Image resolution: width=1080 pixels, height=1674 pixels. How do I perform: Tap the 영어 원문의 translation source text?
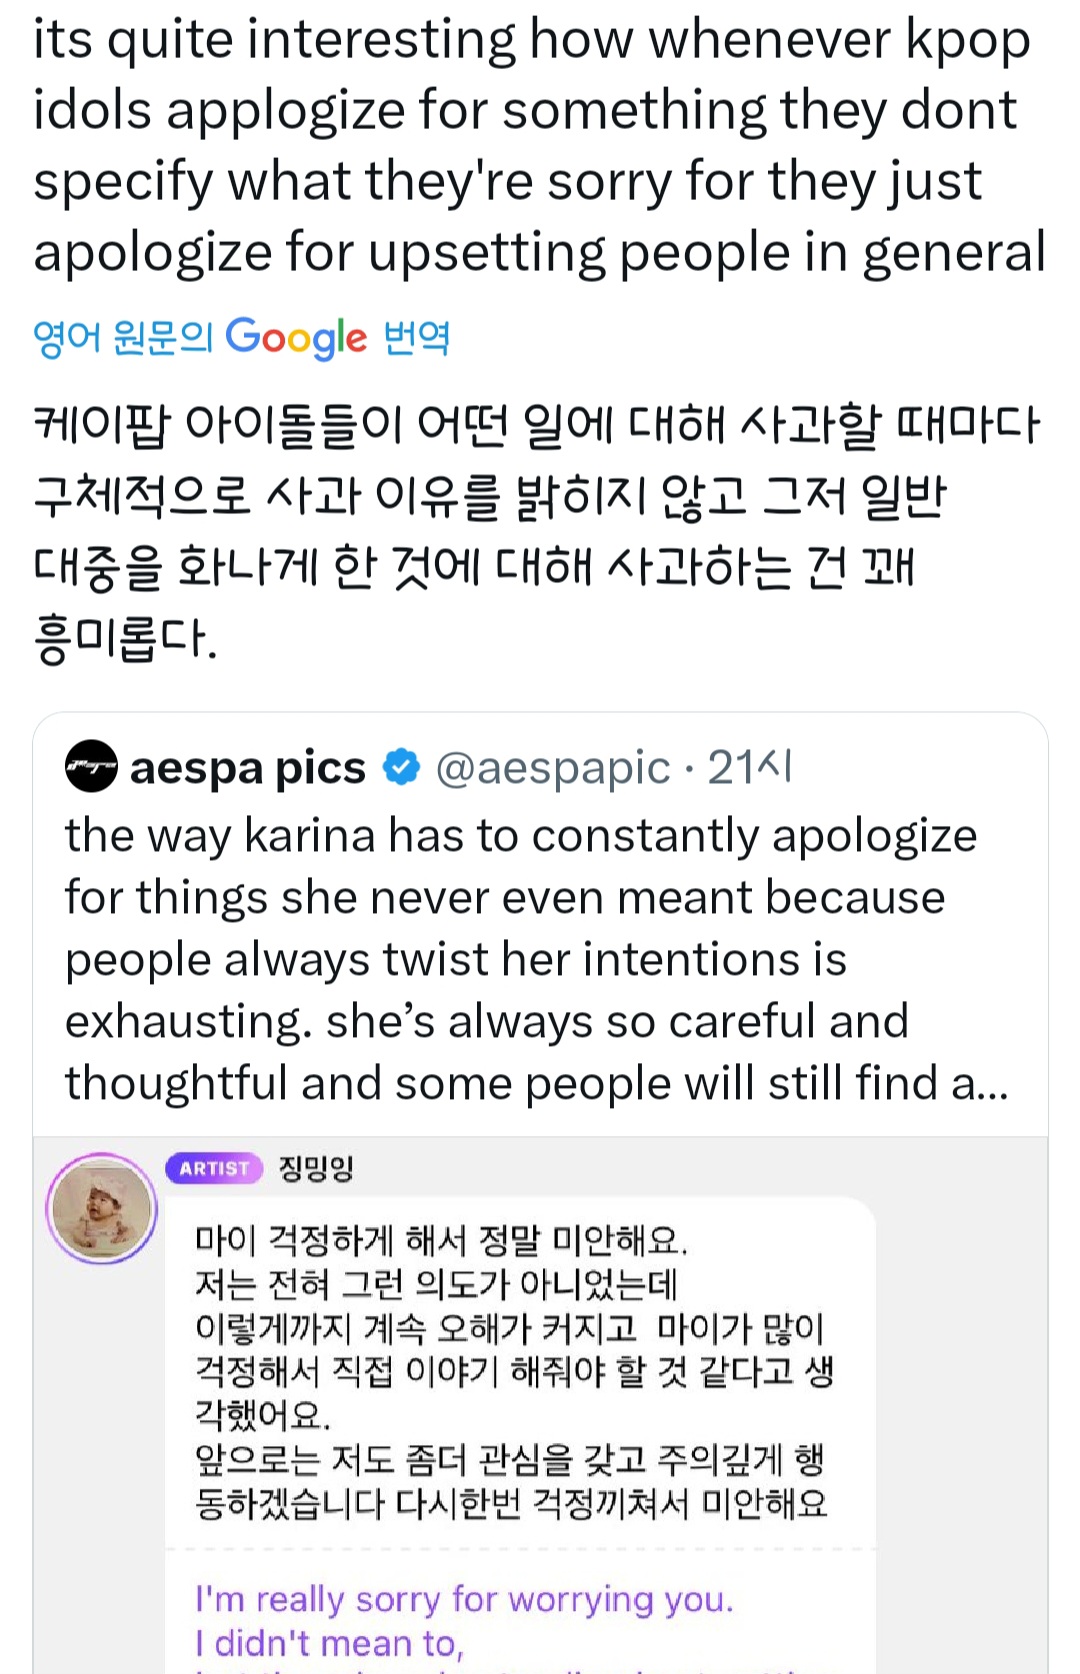(123, 338)
